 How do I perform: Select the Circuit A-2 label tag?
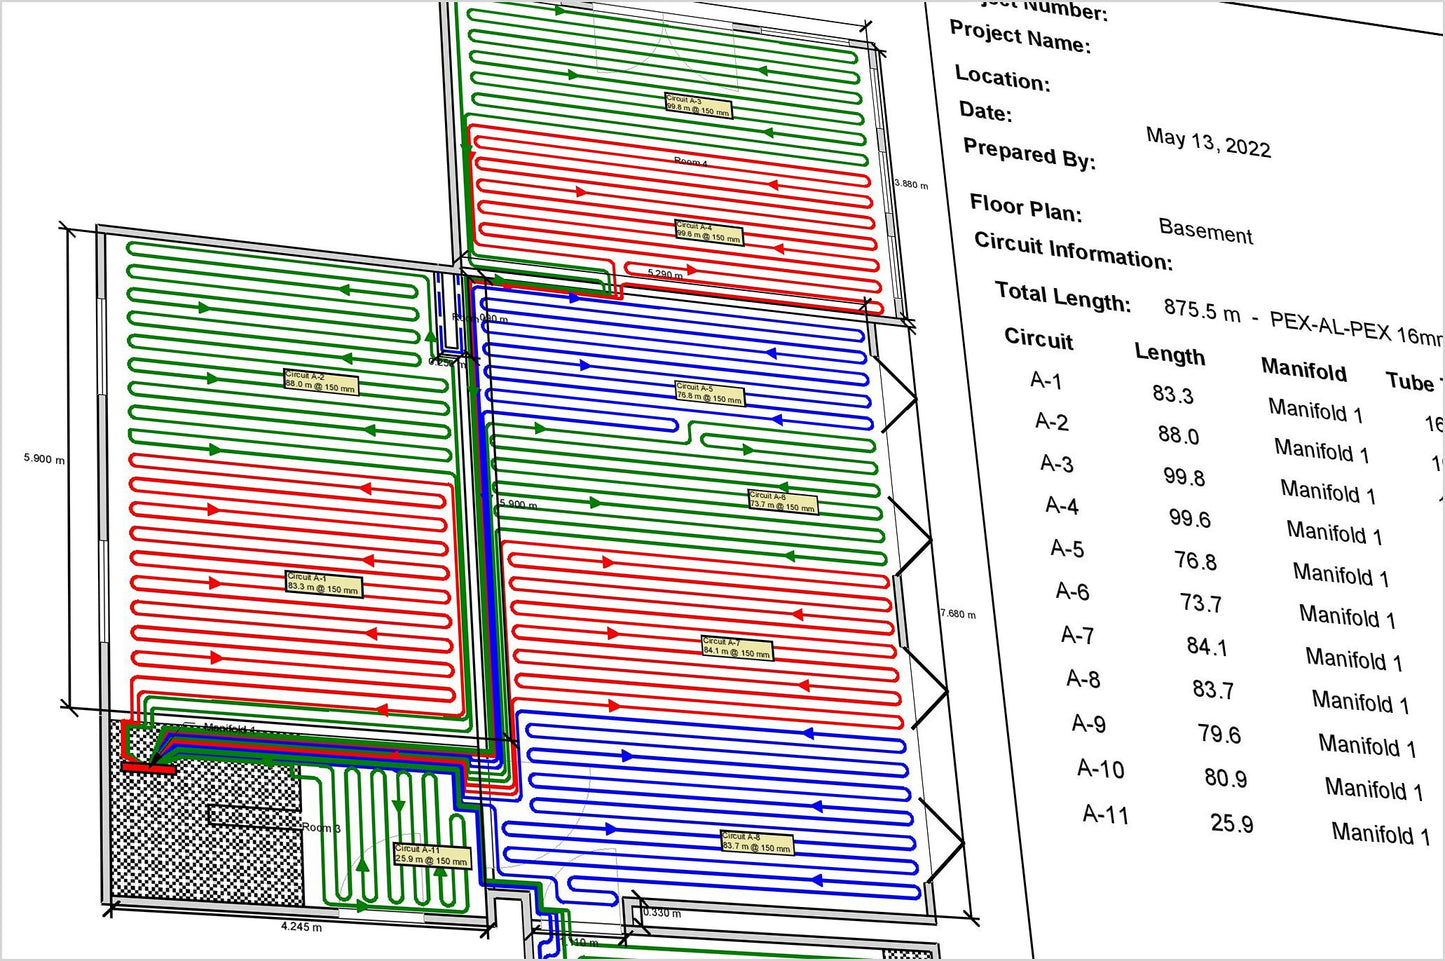[x=321, y=381]
